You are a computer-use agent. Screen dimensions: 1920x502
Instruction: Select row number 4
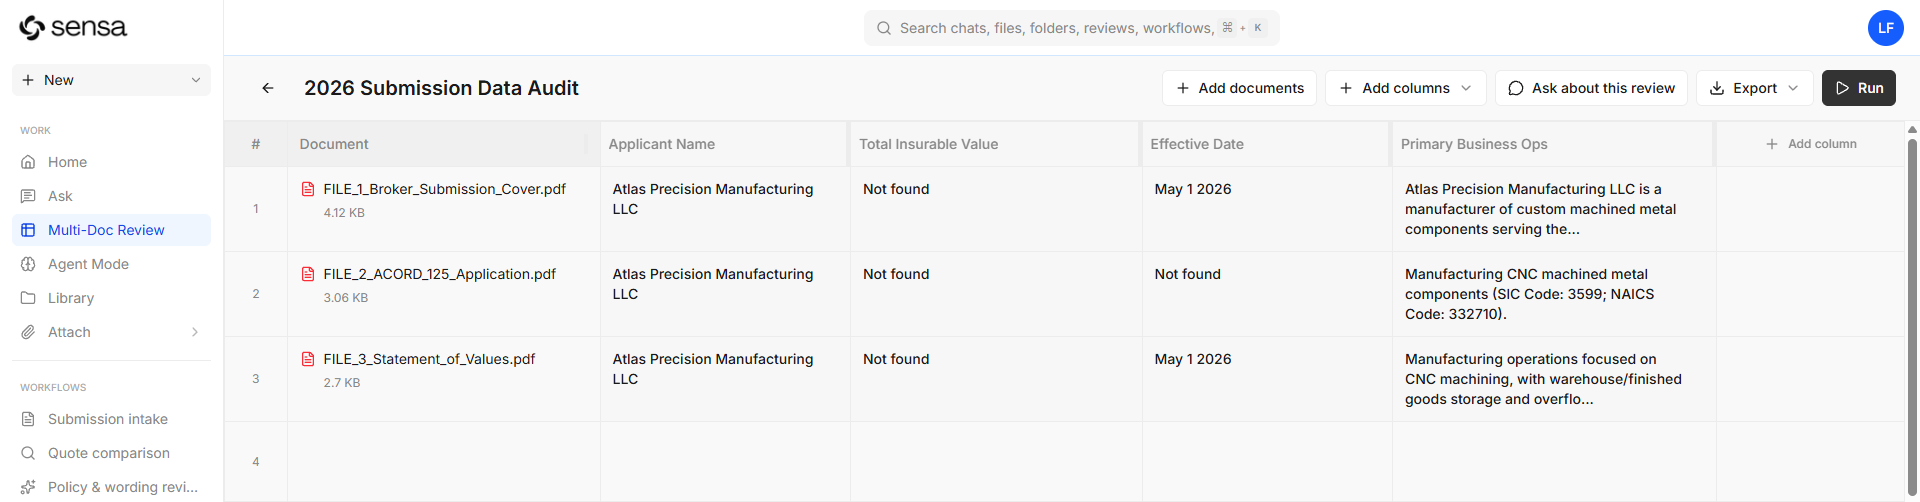click(256, 462)
